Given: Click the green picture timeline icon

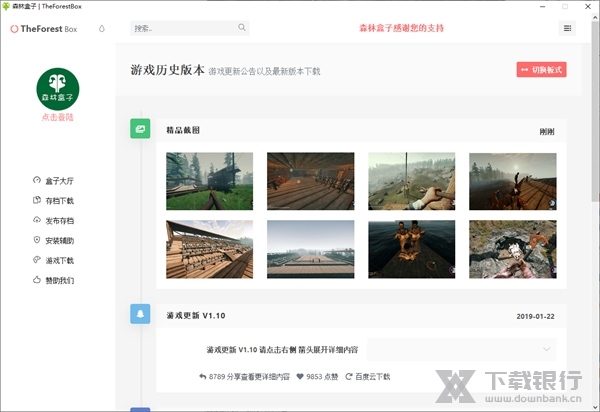Looking at the screenshot, I should click(x=140, y=129).
